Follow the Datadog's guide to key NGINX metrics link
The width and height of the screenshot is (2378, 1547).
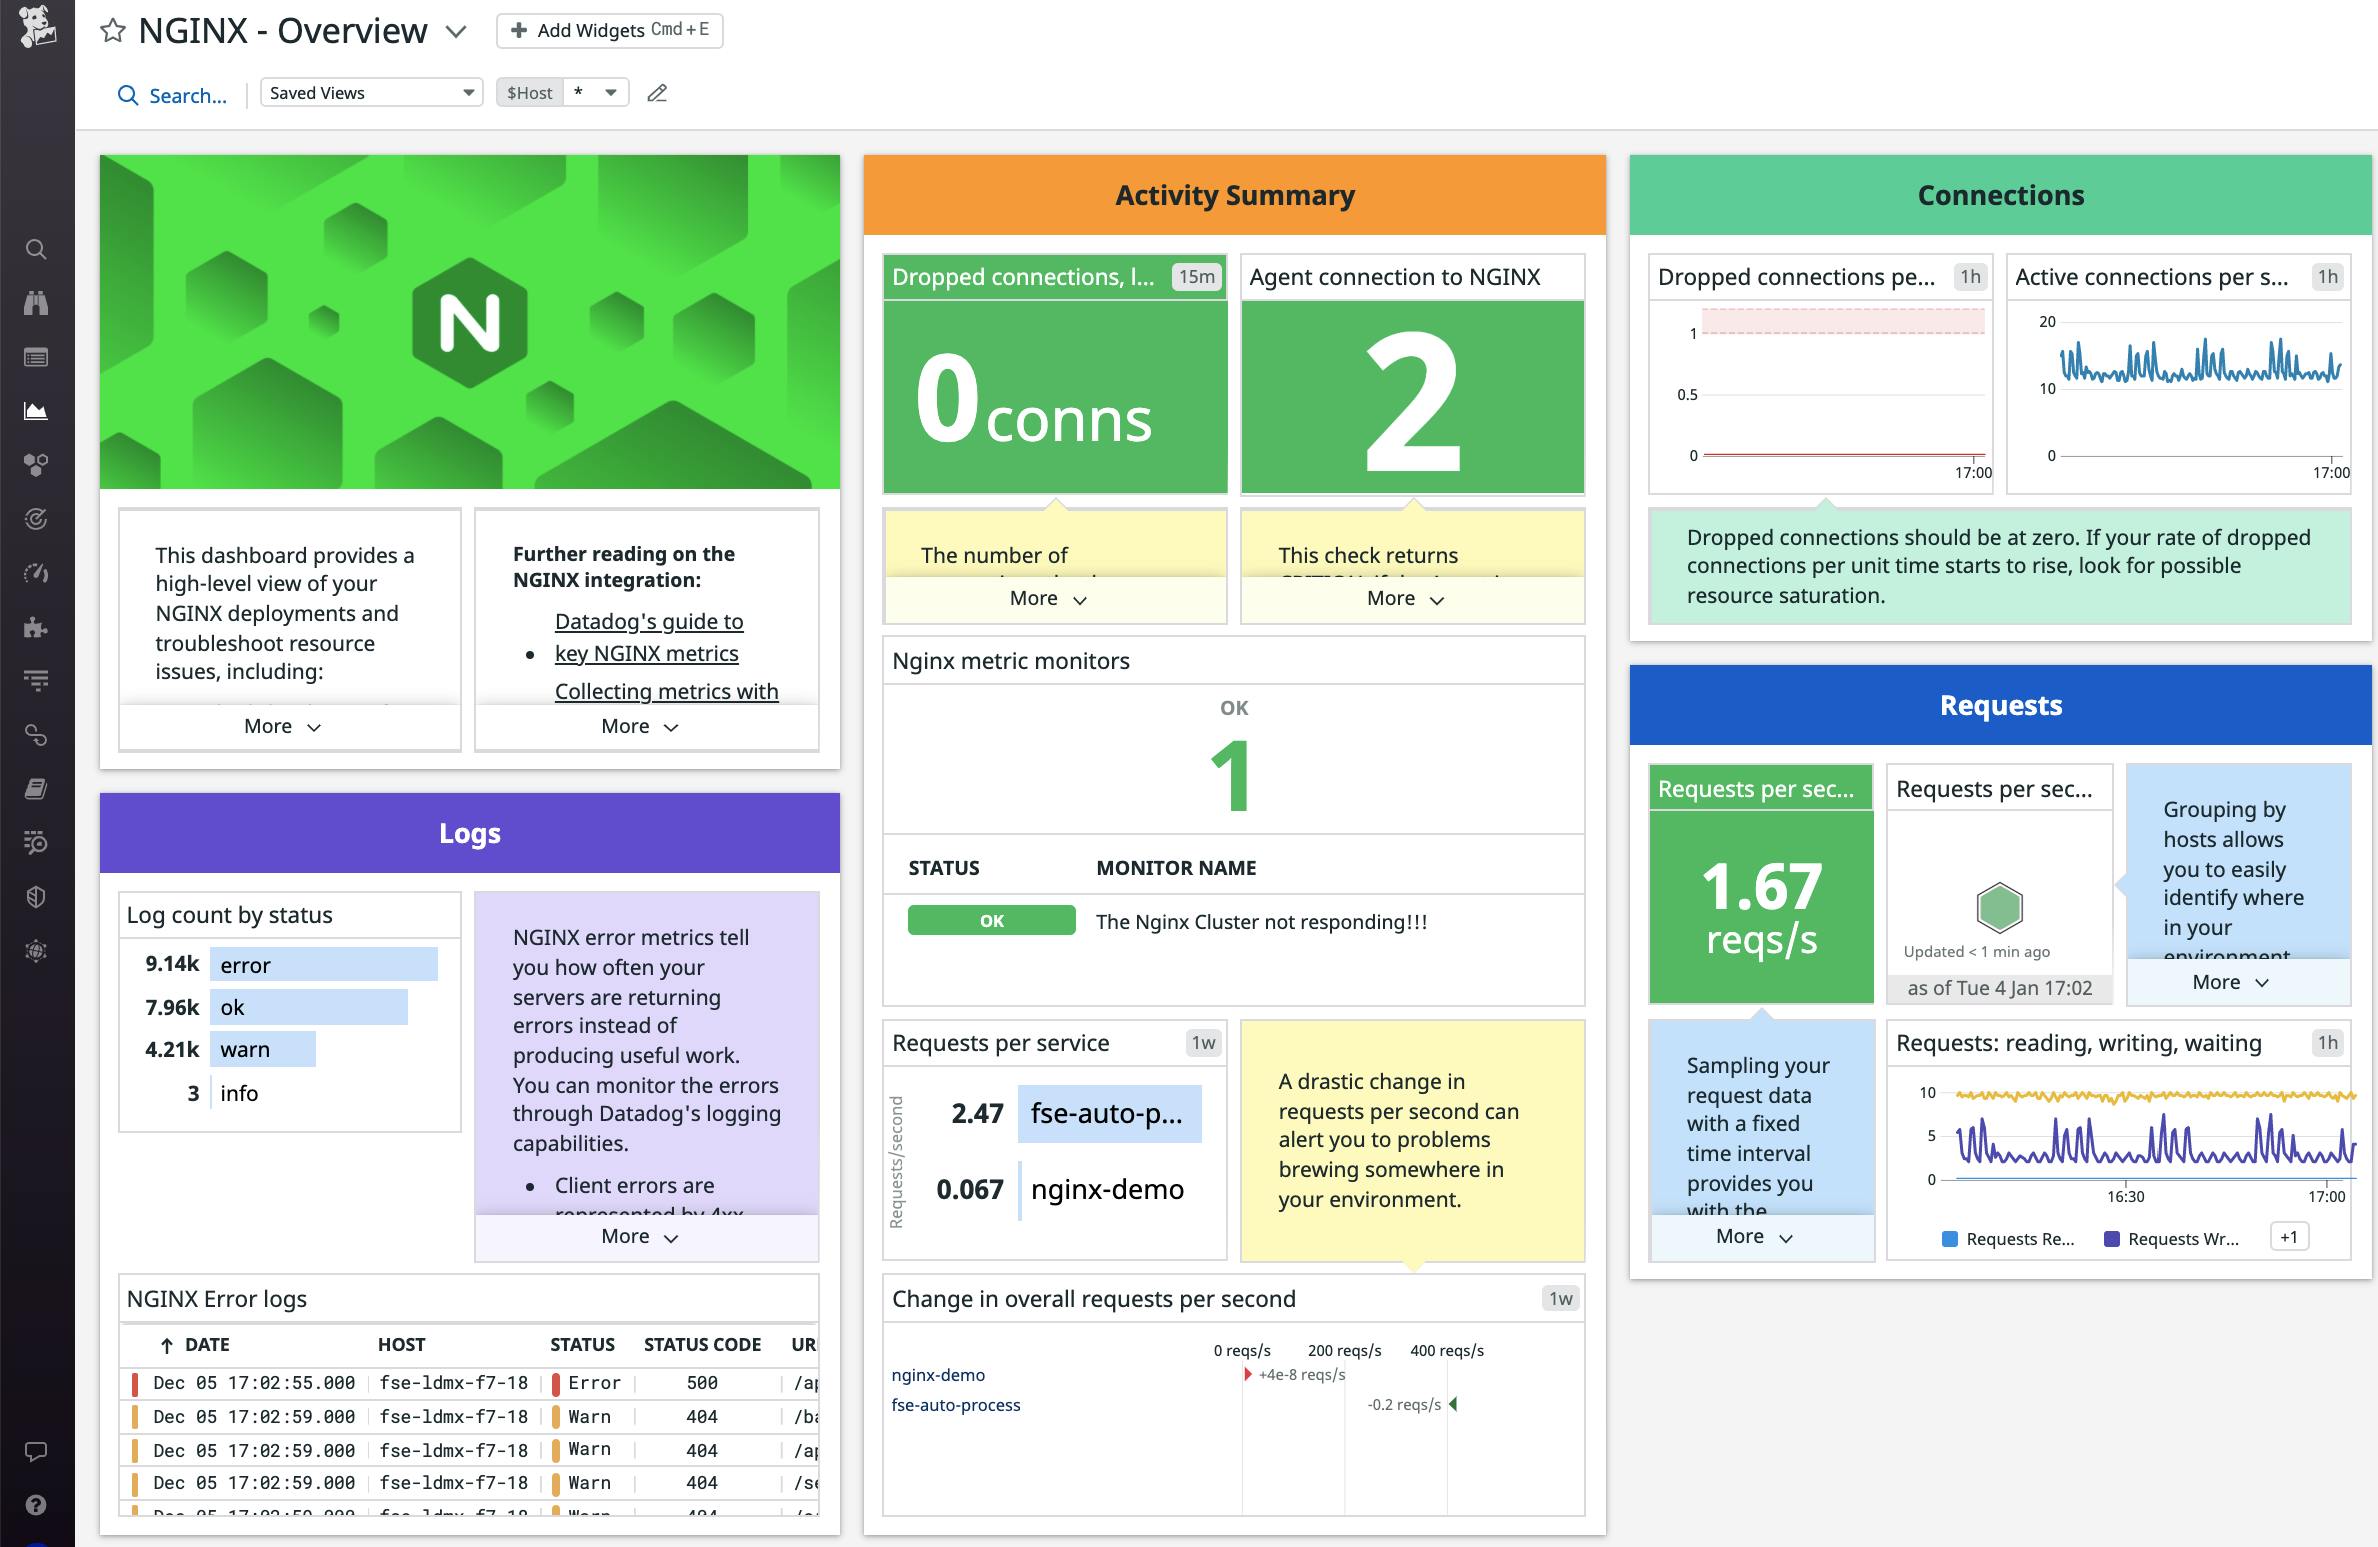[x=647, y=637]
